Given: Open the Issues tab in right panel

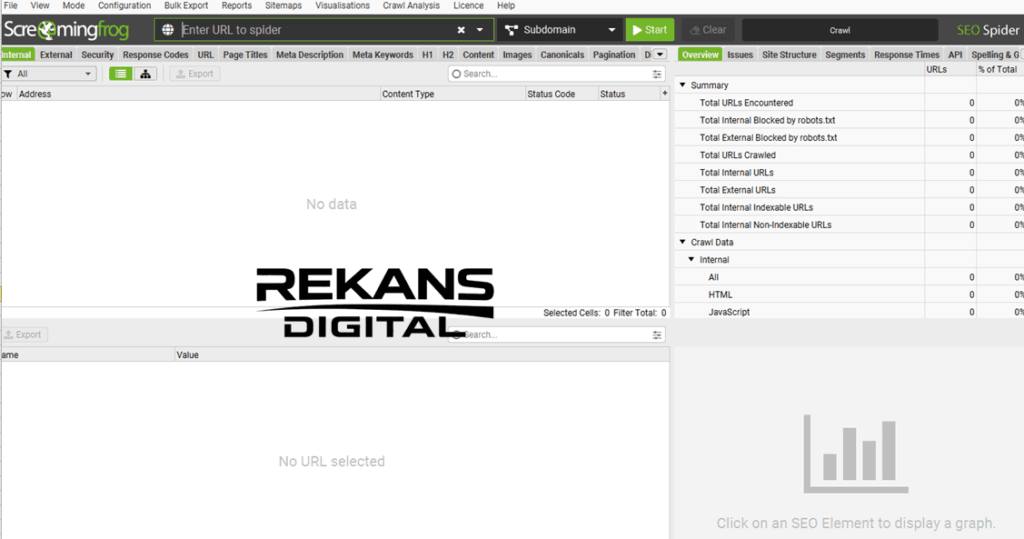Looking at the screenshot, I should point(740,55).
